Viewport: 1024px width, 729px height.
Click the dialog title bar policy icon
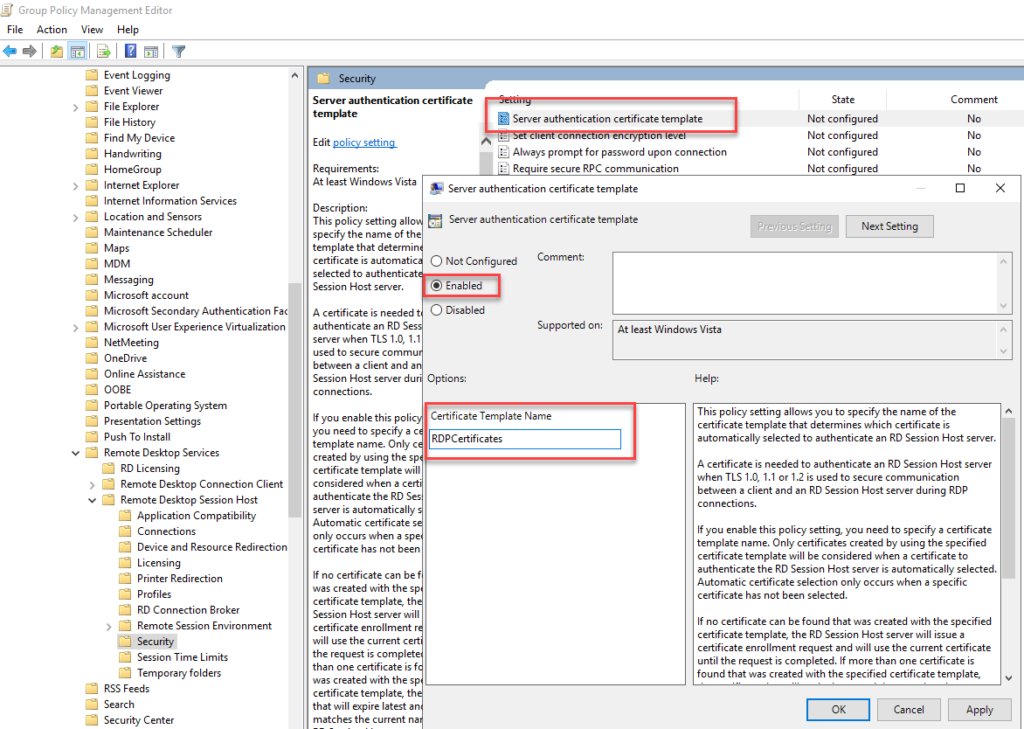click(x=436, y=189)
